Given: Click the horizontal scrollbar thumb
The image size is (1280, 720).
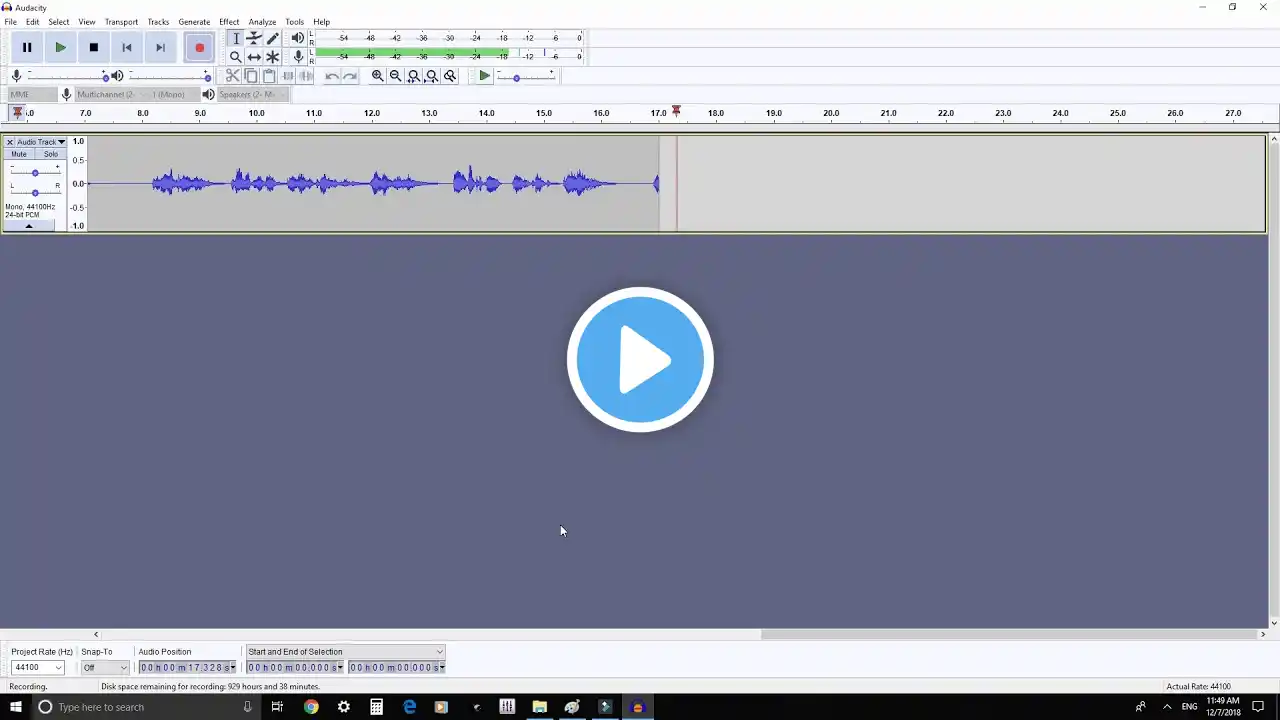Looking at the screenshot, I should point(1011,634).
